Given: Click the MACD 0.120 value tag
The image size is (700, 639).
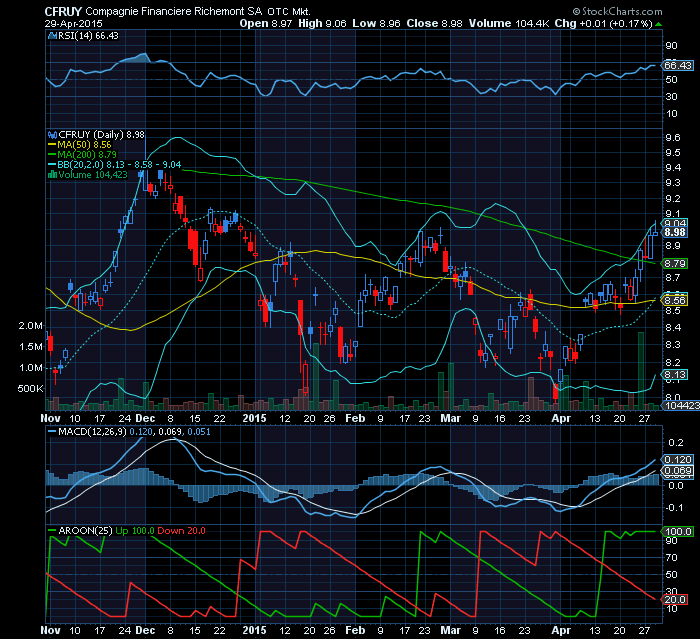Looking at the screenshot, I should 678,460.
